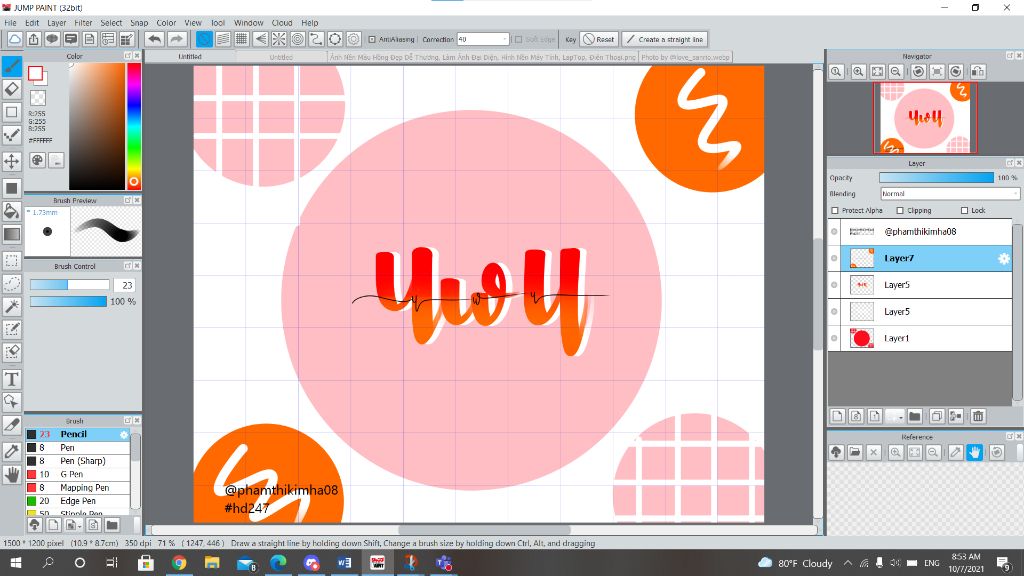The image size is (1024, 576).
Task: Open the color palette icon in the Color panel
Action: coord(38,160)
